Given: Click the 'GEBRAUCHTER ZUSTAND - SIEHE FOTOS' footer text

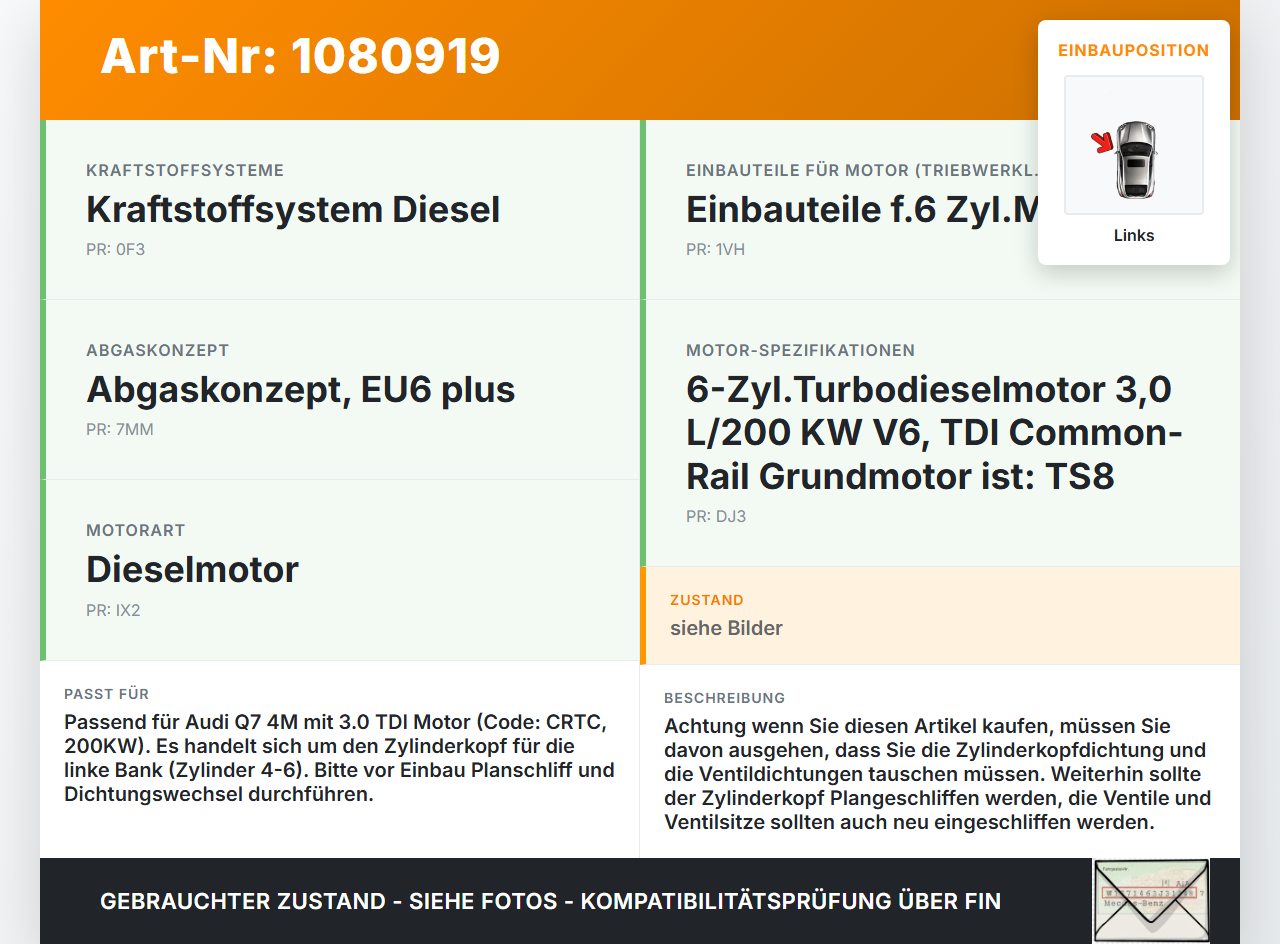Looking at the screenshot, I should [x=550, y=902].
